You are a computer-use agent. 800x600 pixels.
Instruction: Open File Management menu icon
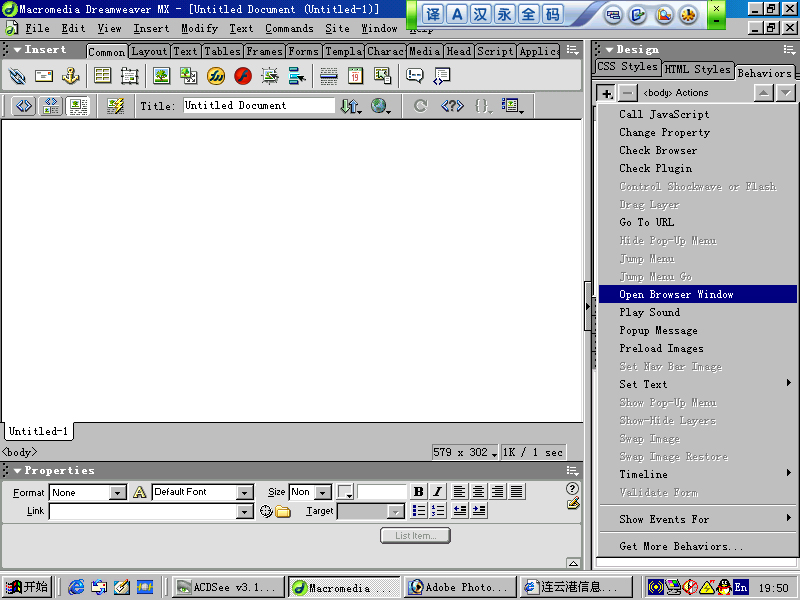(351, 106)
